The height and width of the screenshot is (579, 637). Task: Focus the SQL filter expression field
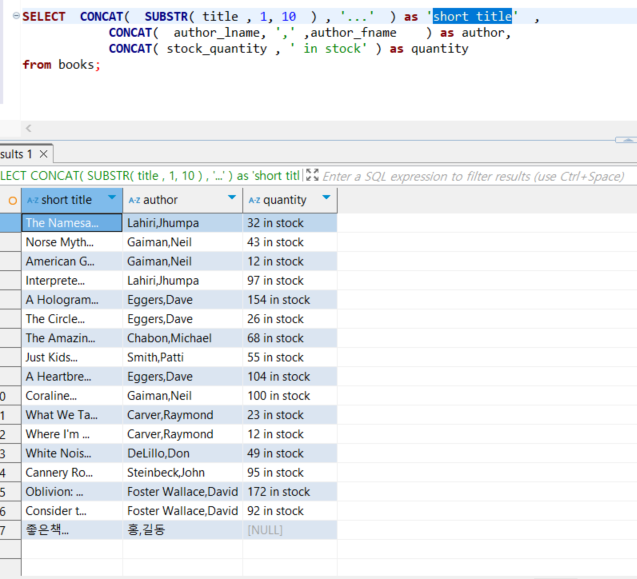pyautogui.click(x=473, y=176)
